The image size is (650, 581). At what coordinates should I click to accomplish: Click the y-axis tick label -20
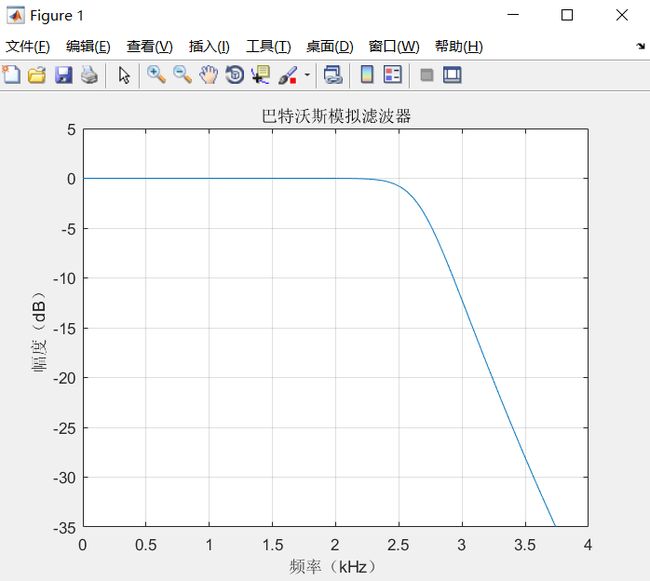coord(64,378)
